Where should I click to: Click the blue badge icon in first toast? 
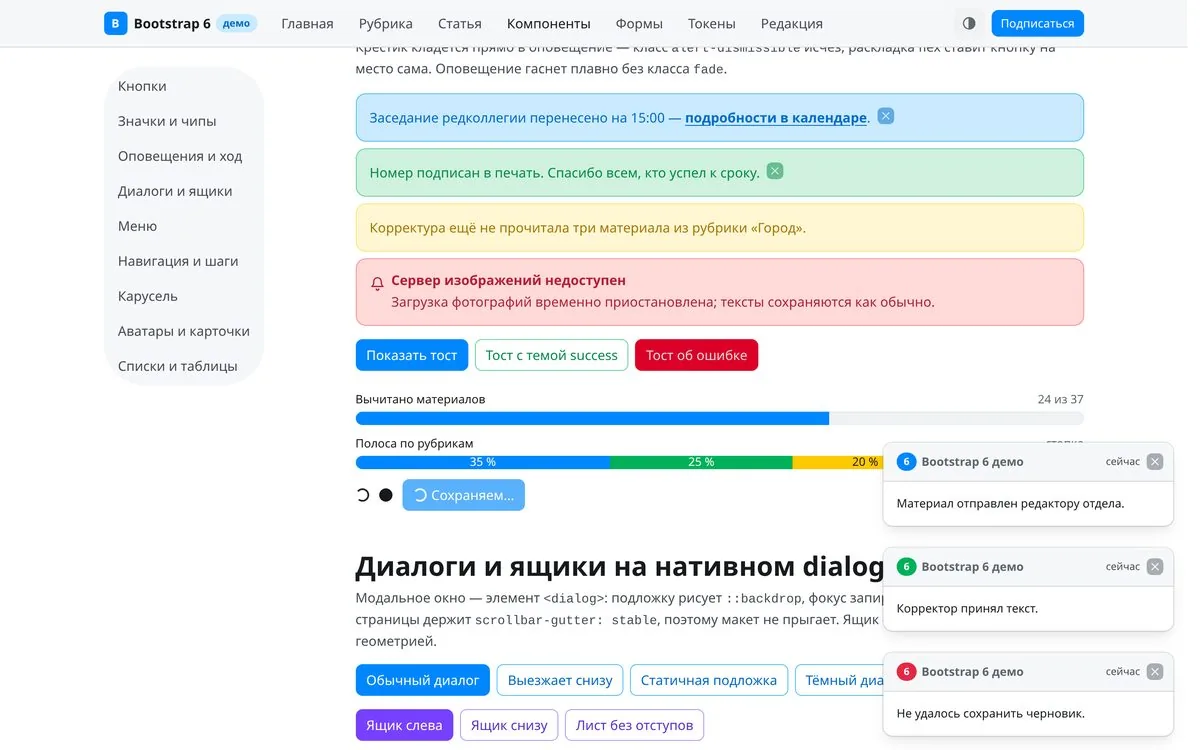point(906,462)
